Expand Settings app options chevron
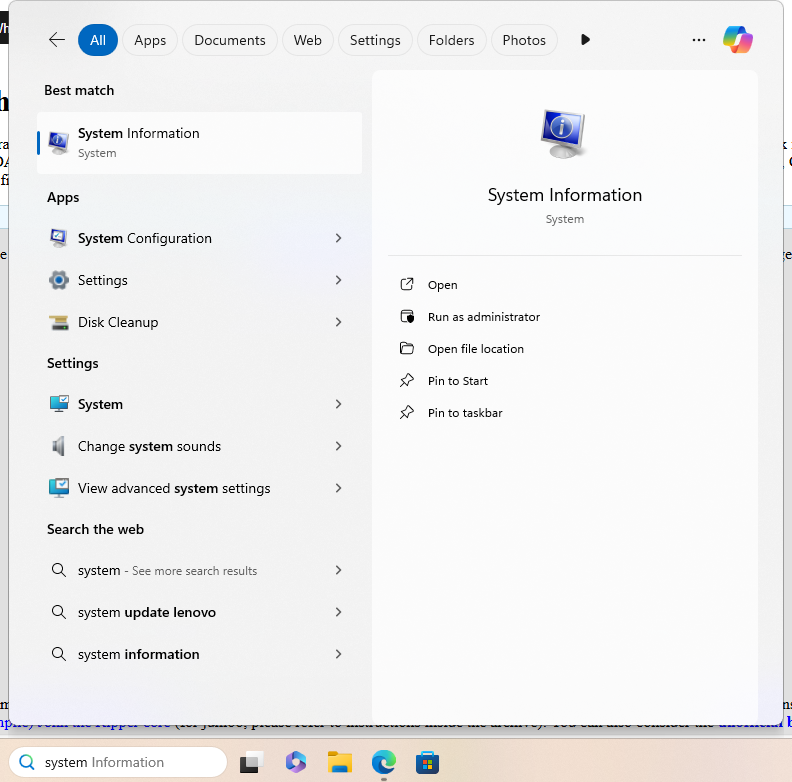This screenshot has width=792, height=782. (338, 280)
